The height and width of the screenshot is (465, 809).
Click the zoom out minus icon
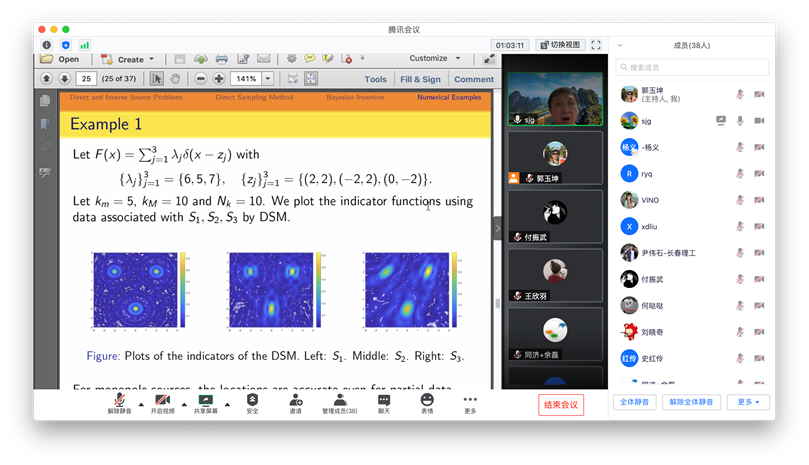point(201,78)
